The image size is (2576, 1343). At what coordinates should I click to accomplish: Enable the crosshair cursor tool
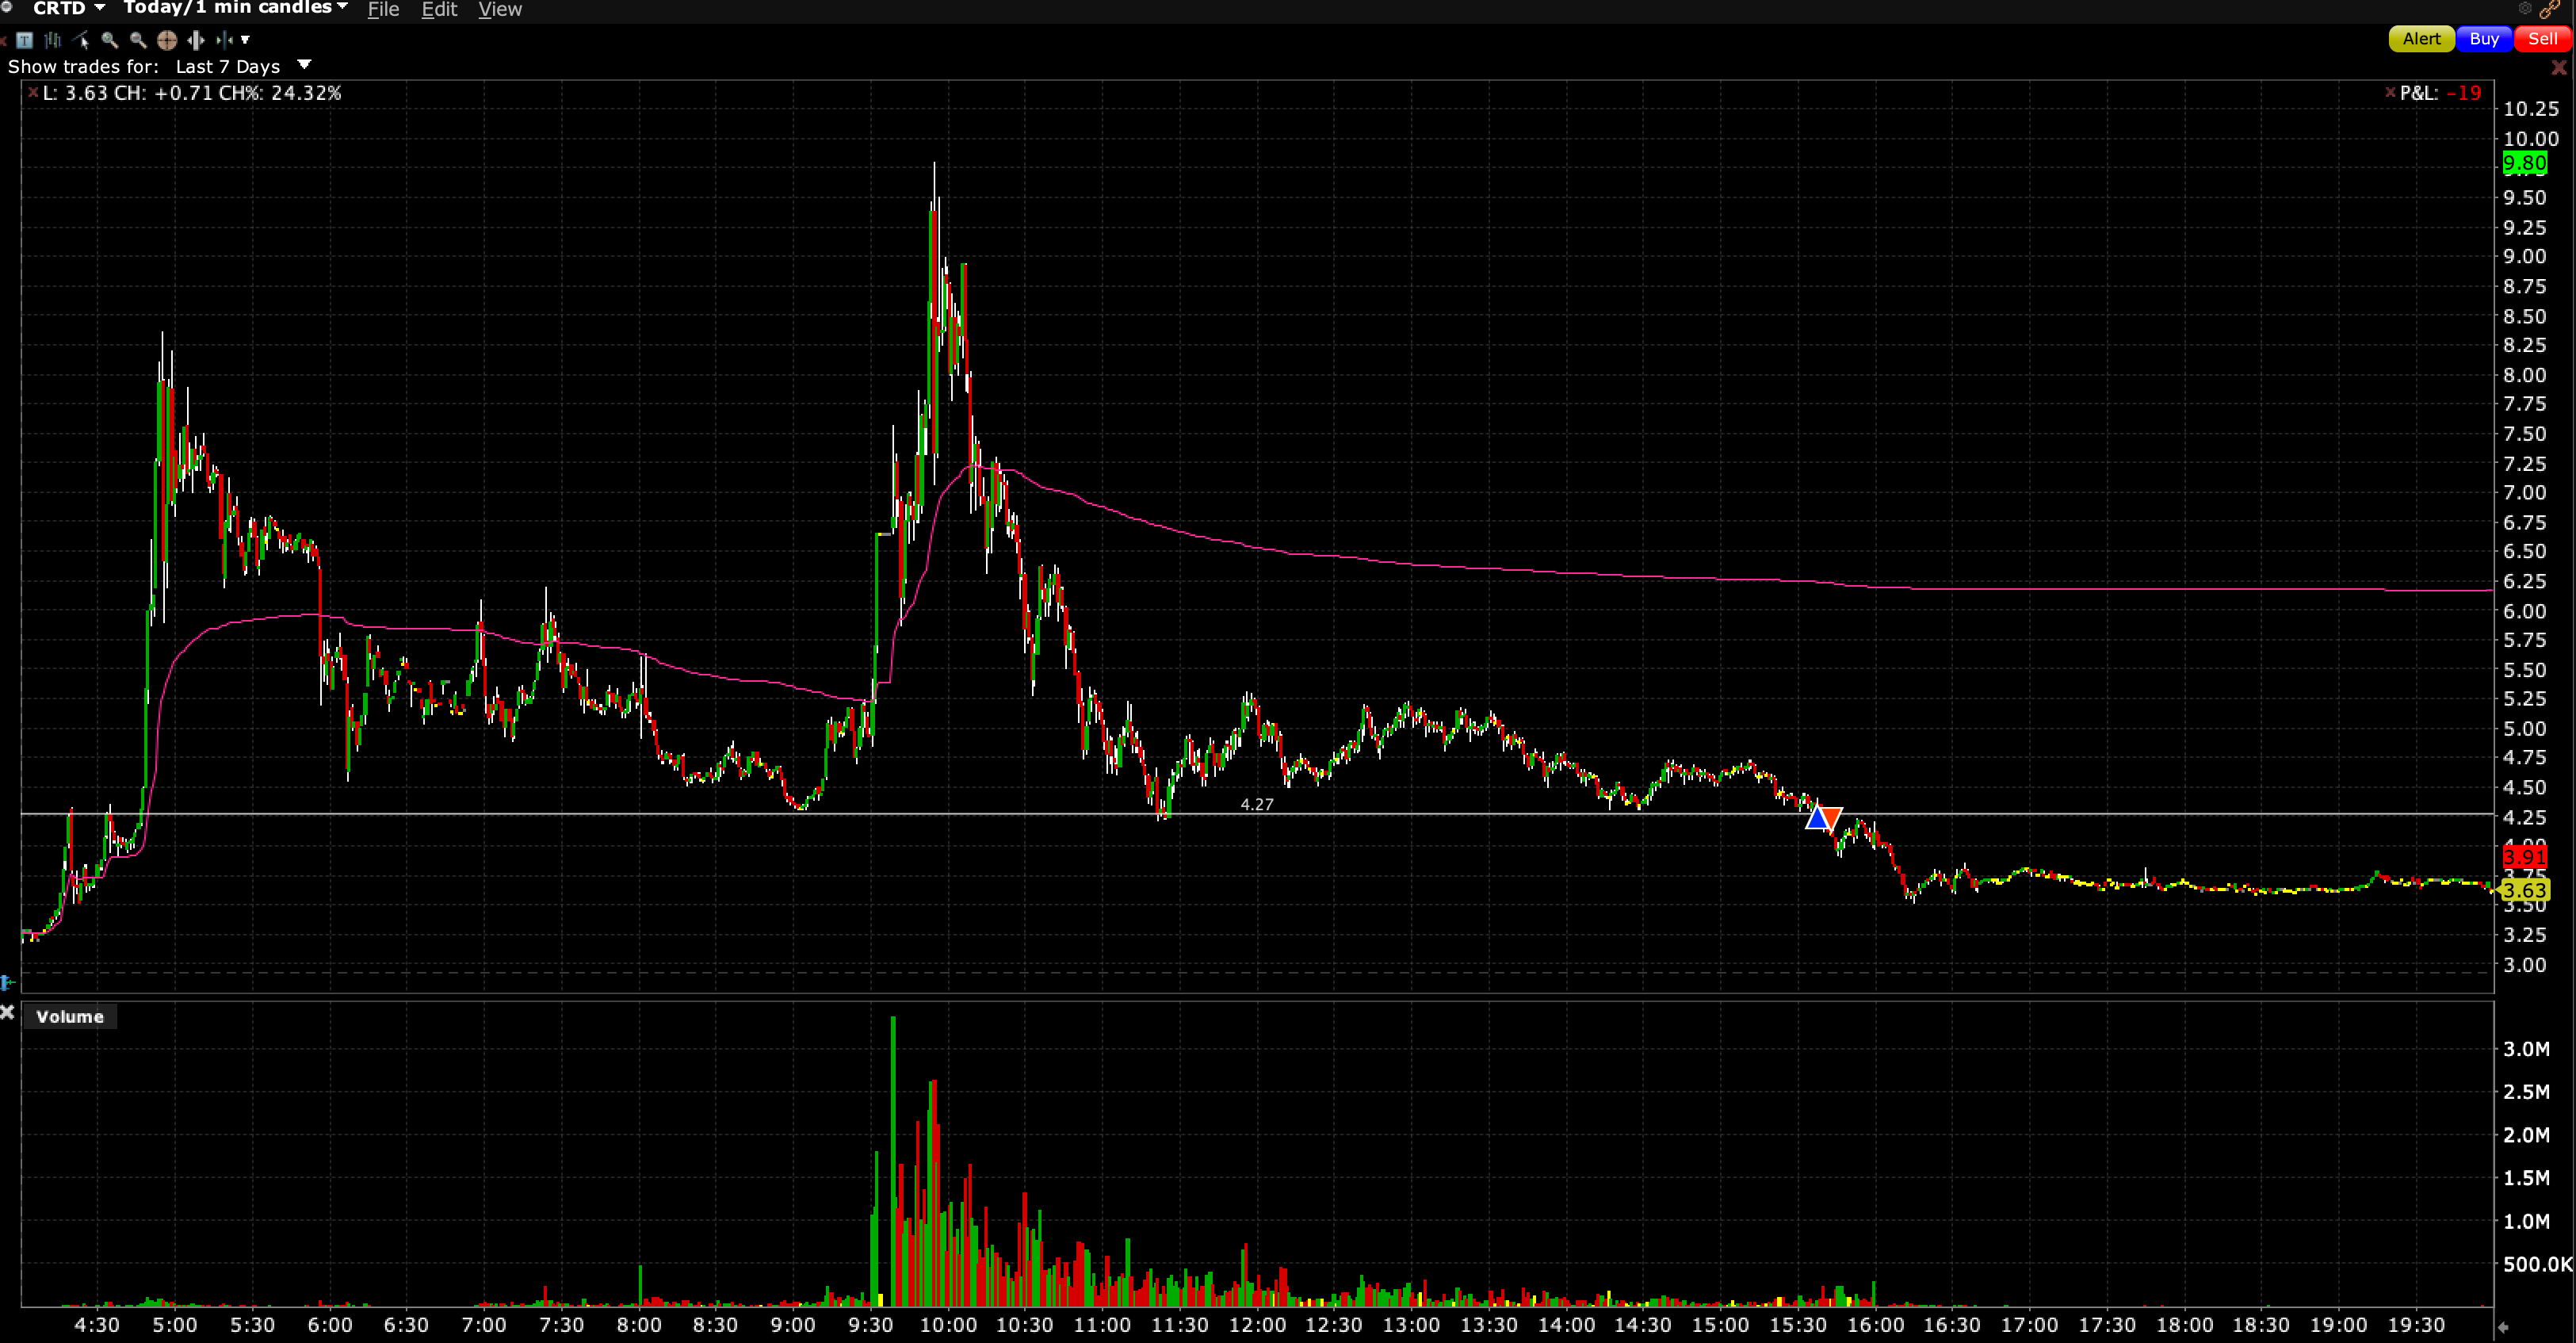[x=167, y=40]
